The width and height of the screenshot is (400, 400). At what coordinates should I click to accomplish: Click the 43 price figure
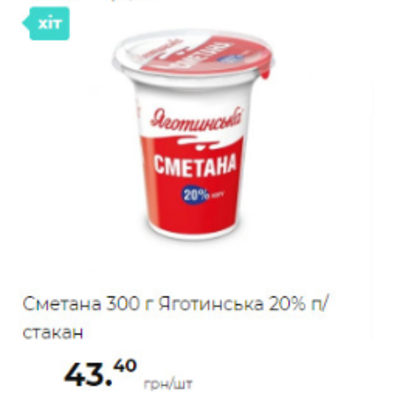pos(86,373)
